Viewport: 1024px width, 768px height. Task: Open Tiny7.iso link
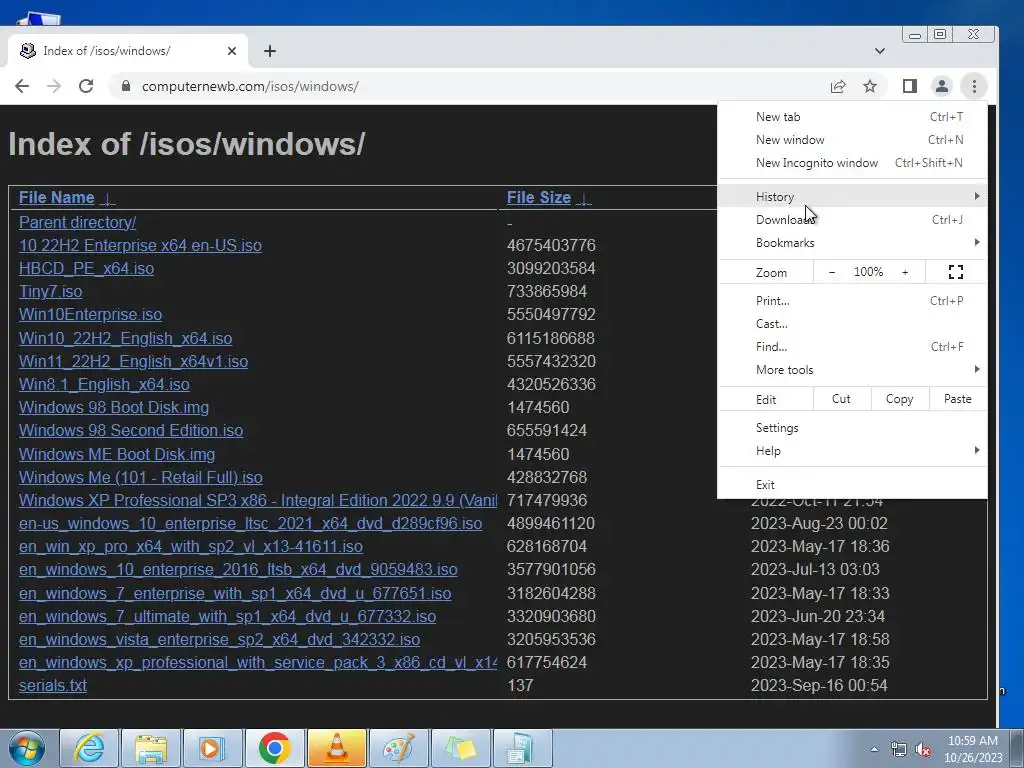click(x=50, y=291)
